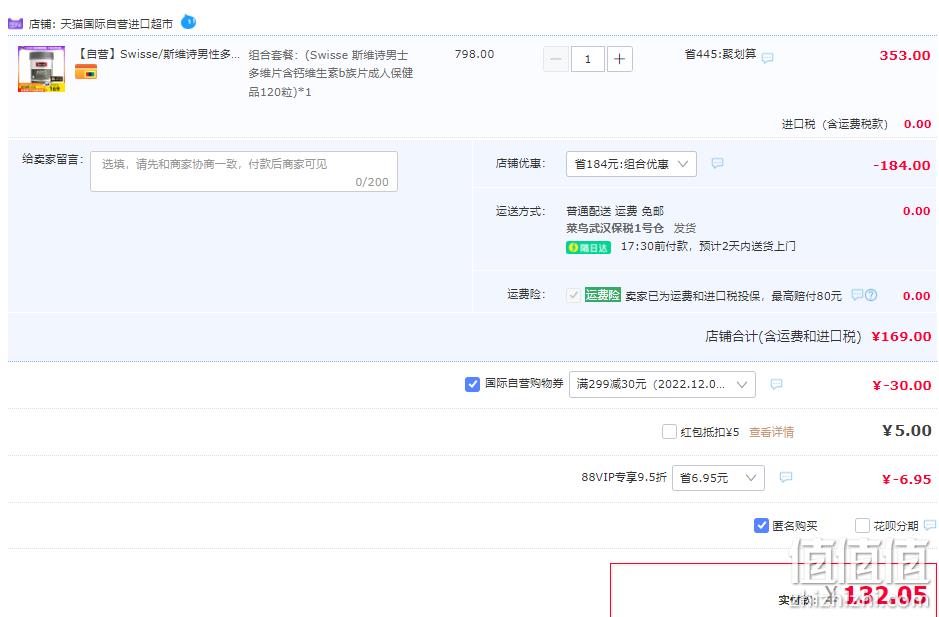Click the item subtotal 353.00

click(x=905, y=56)
